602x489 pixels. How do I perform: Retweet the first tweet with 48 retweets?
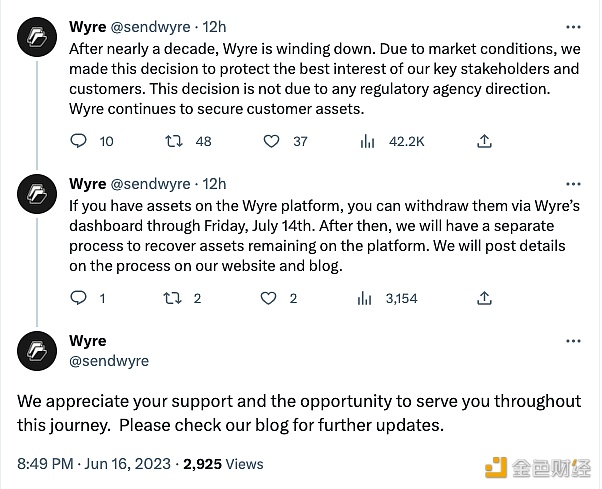point(174,142)
